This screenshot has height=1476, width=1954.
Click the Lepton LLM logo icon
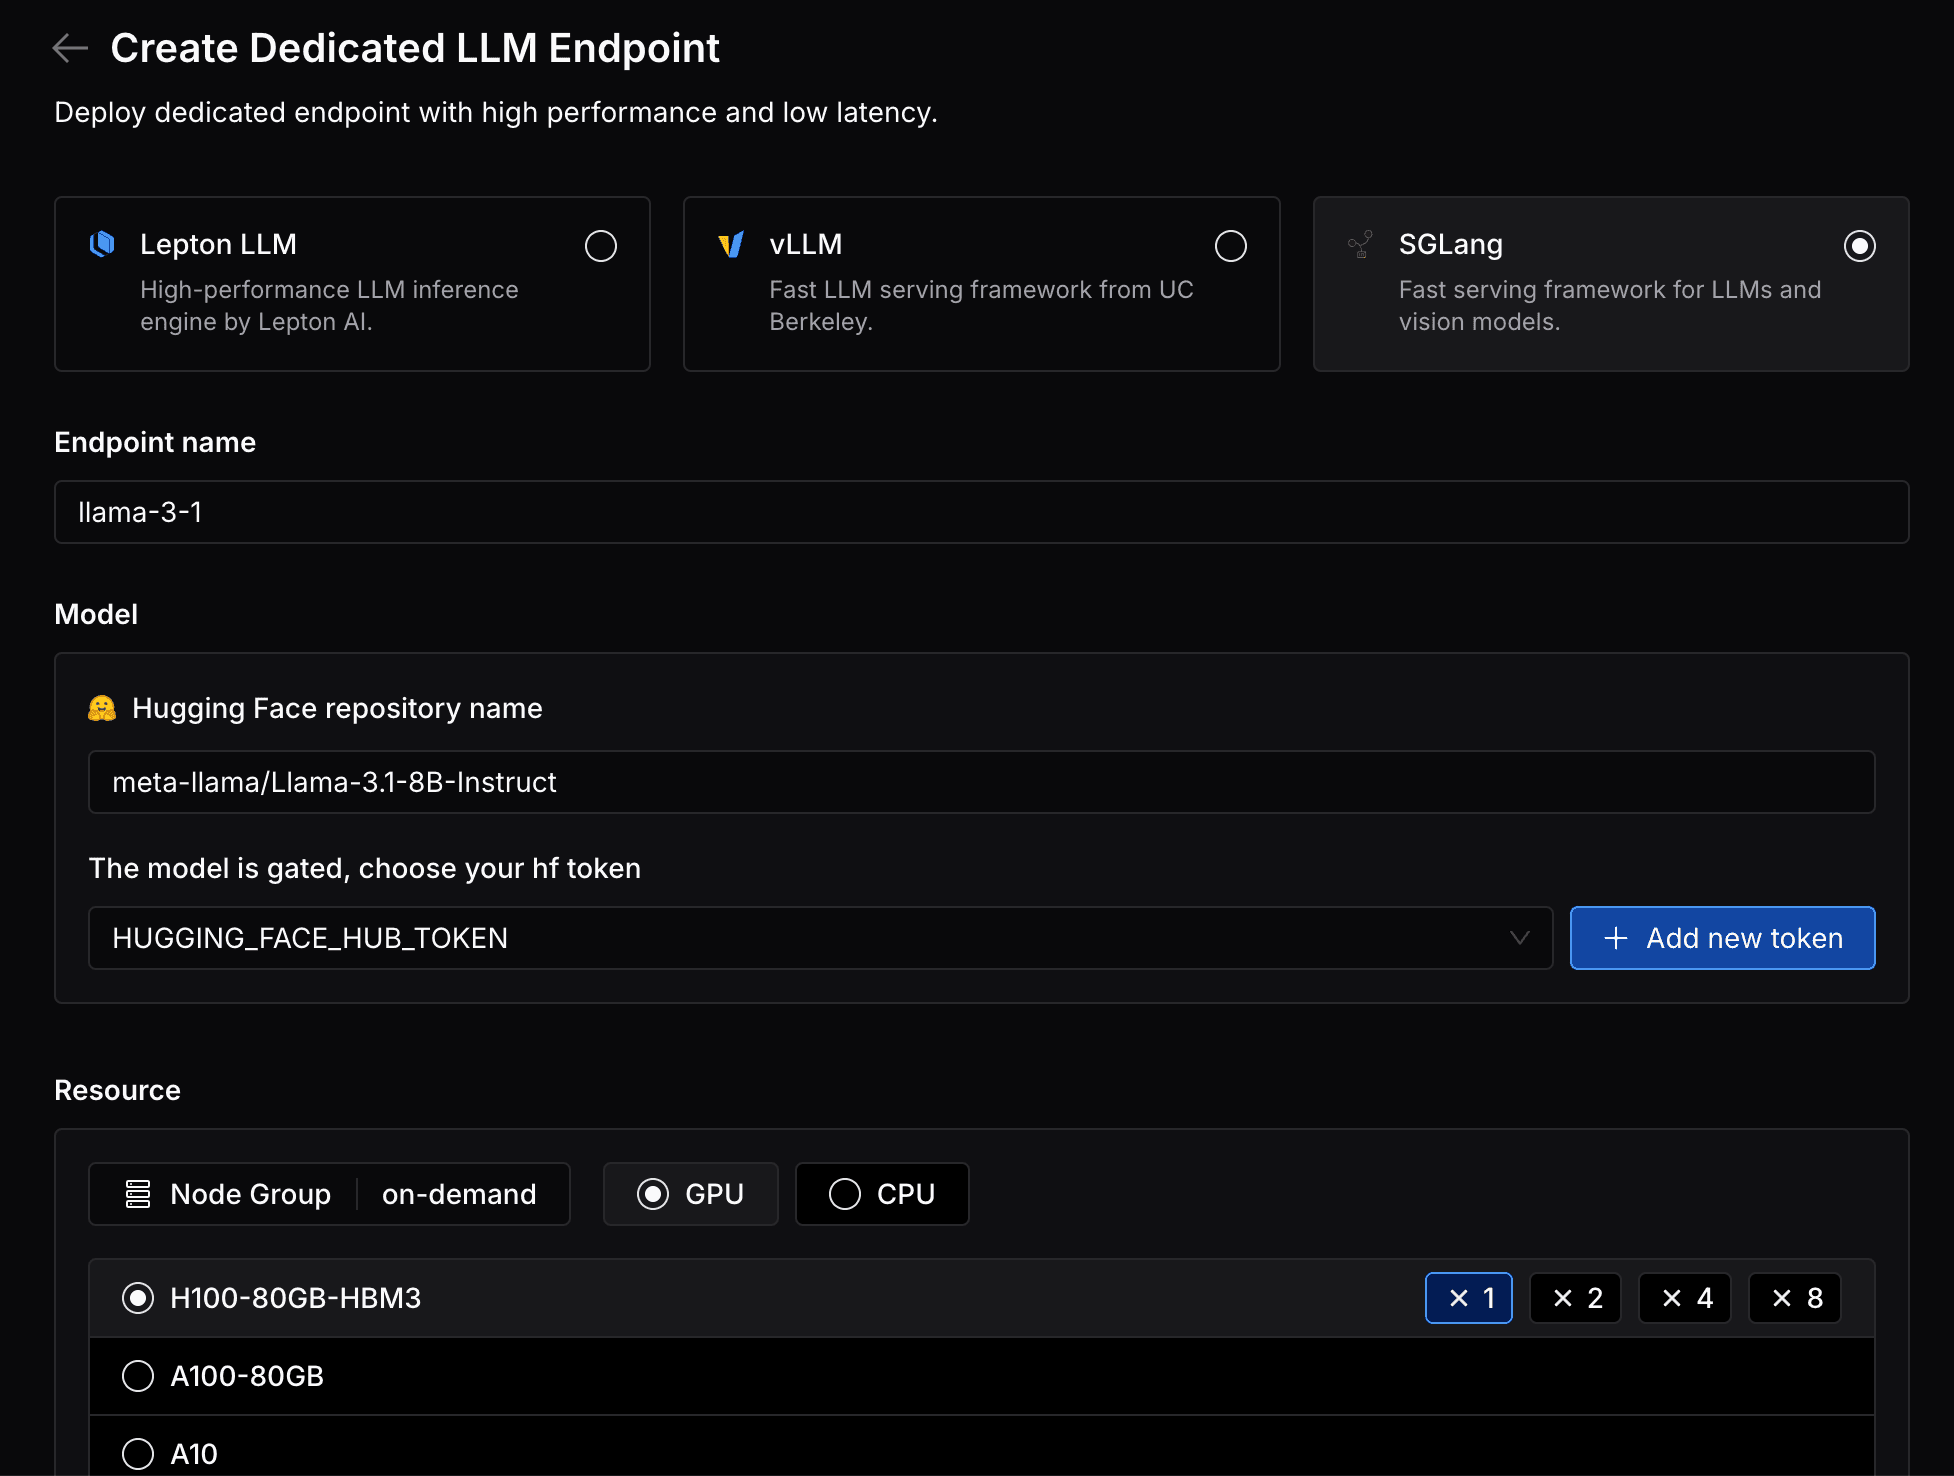pyautogui.click(x=102, y=244)
